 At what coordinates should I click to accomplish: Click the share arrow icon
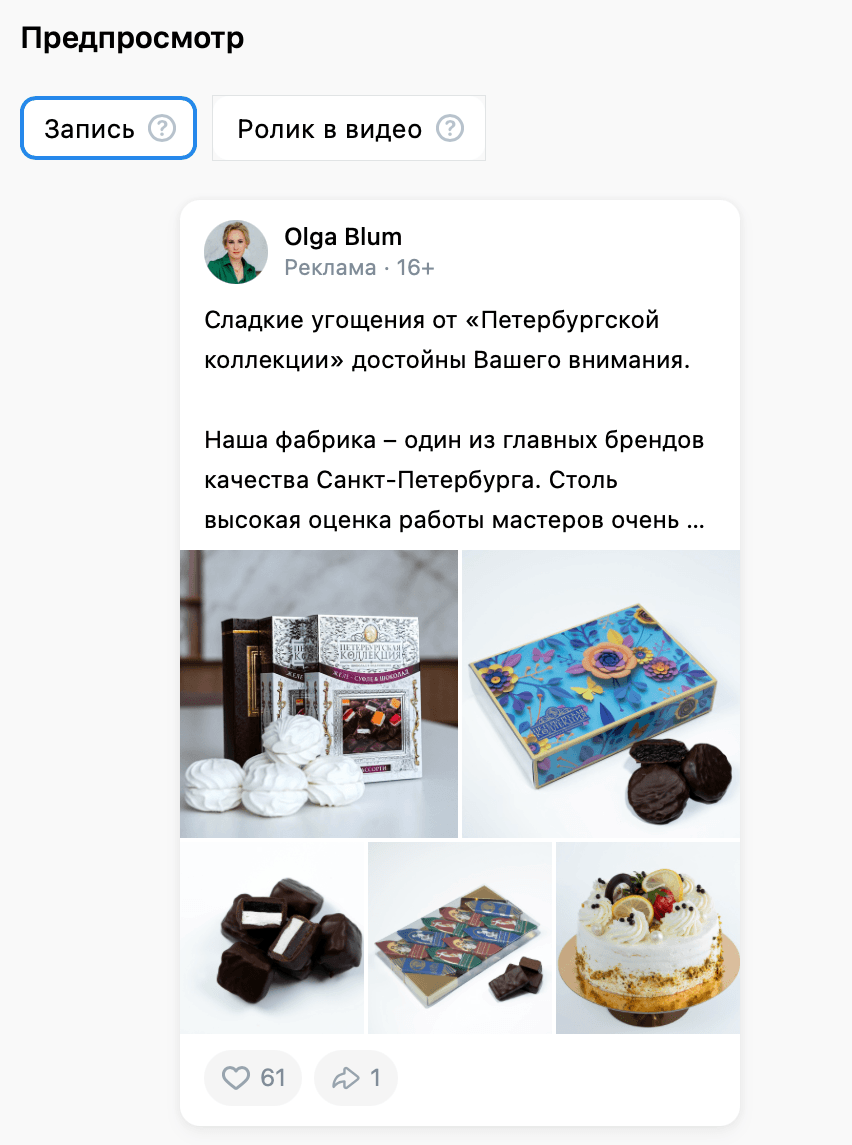(x=346, y=1078)
